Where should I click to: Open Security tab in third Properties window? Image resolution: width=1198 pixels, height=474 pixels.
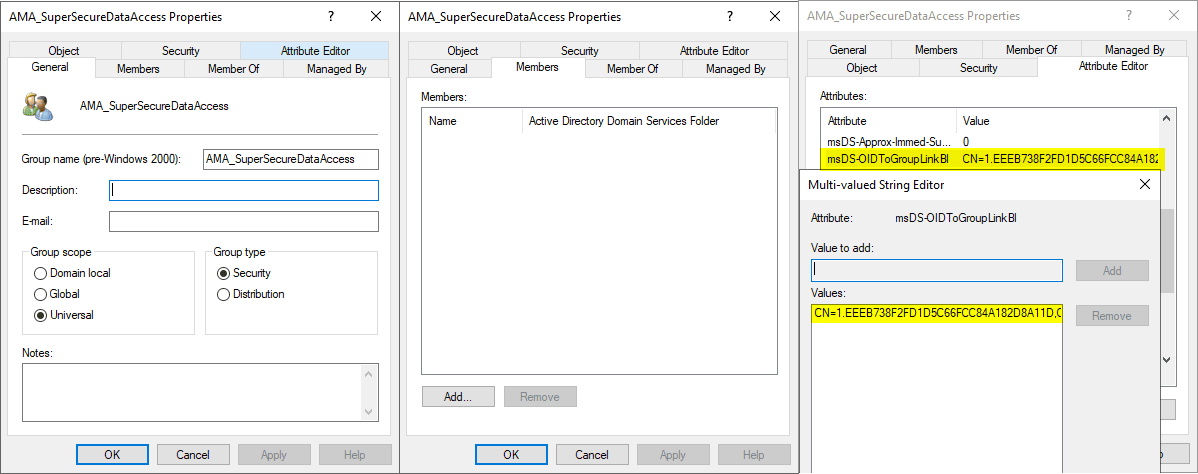tap(979, 68)
